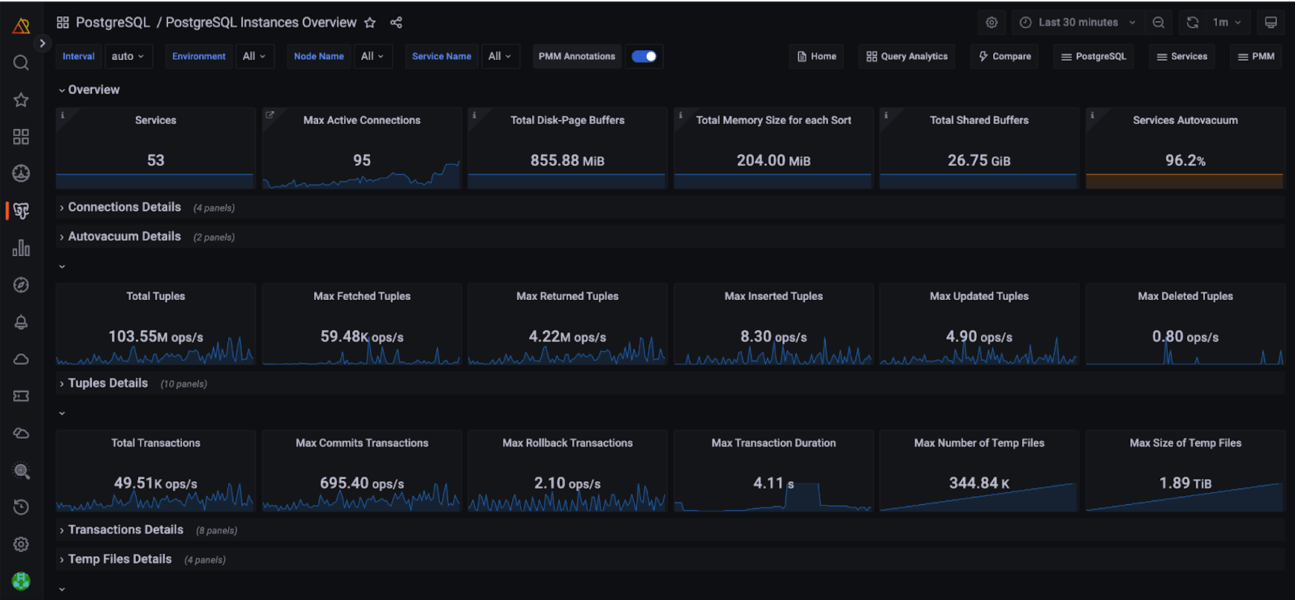The width and height of the screenshot is (1298, 600).
Task: Open the PMM menu
Action: pos(1256,56)
